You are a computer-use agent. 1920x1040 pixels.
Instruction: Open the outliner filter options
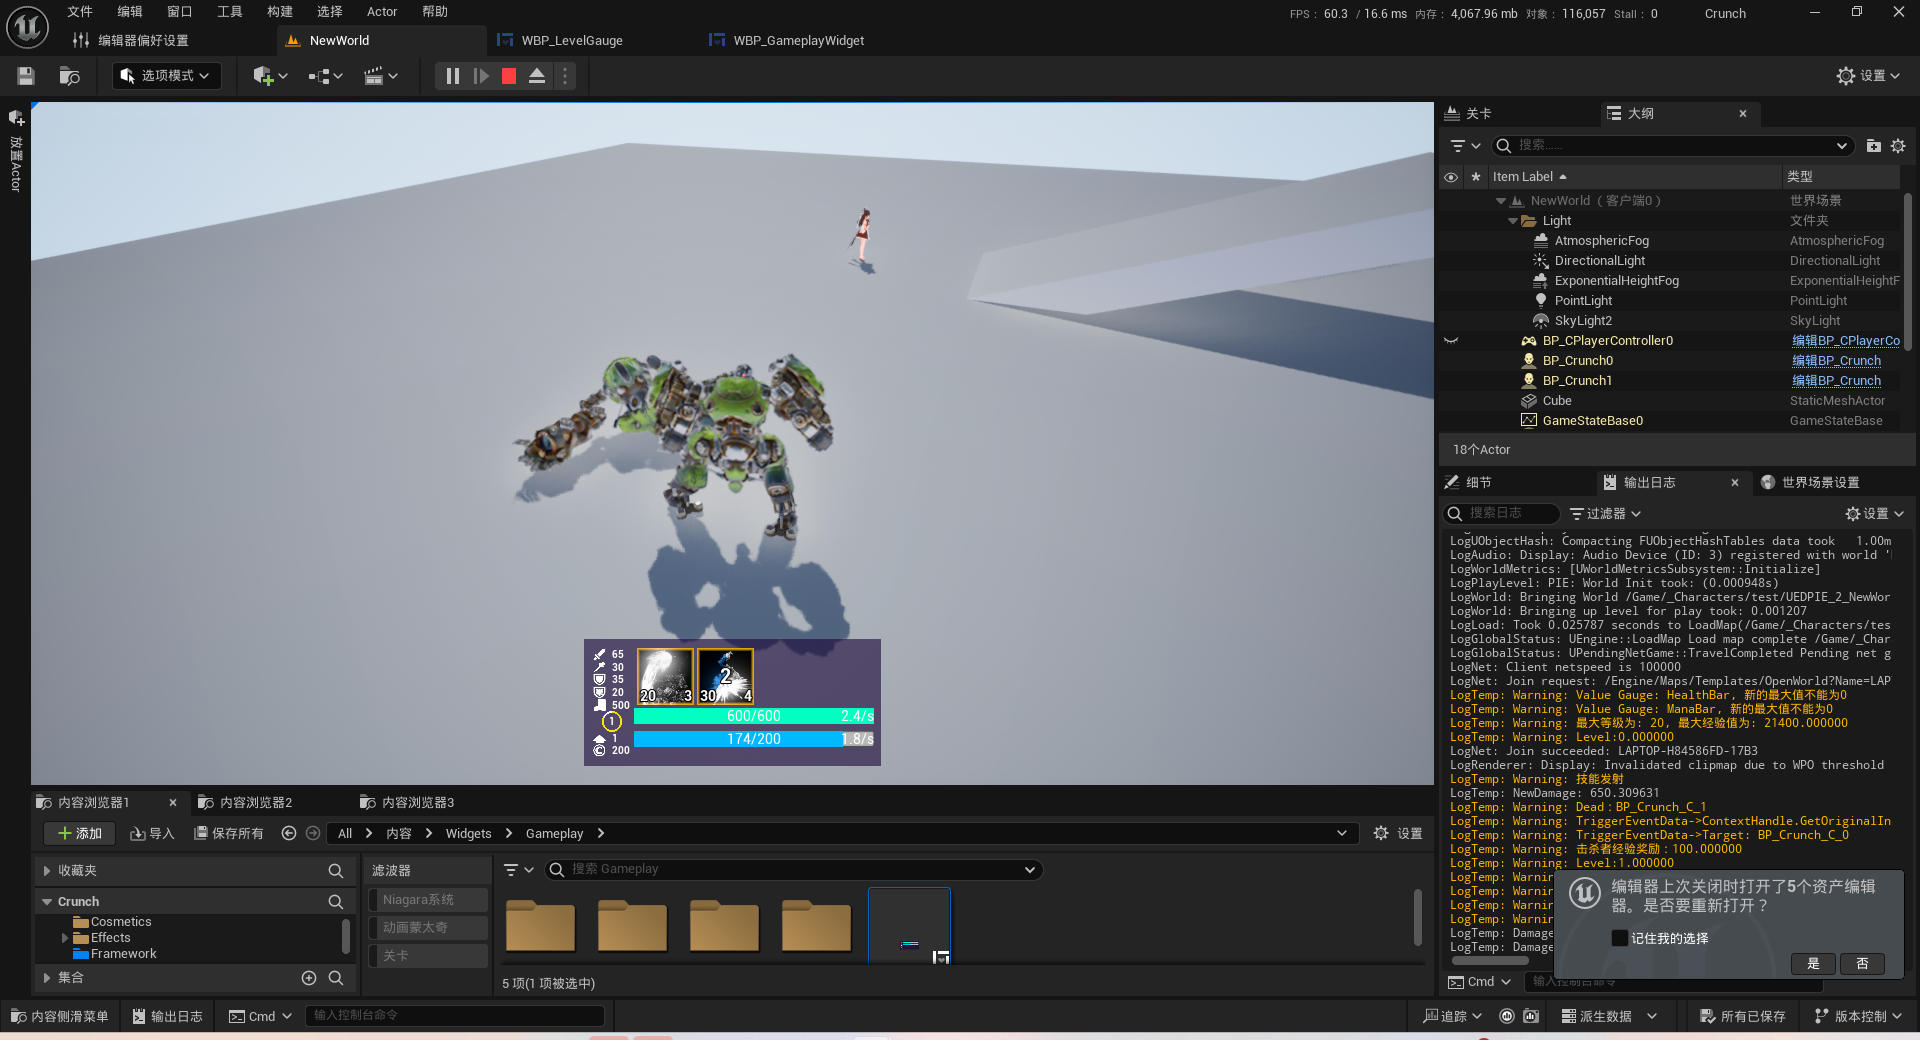pyautogui.click(x=1465, y=146)
